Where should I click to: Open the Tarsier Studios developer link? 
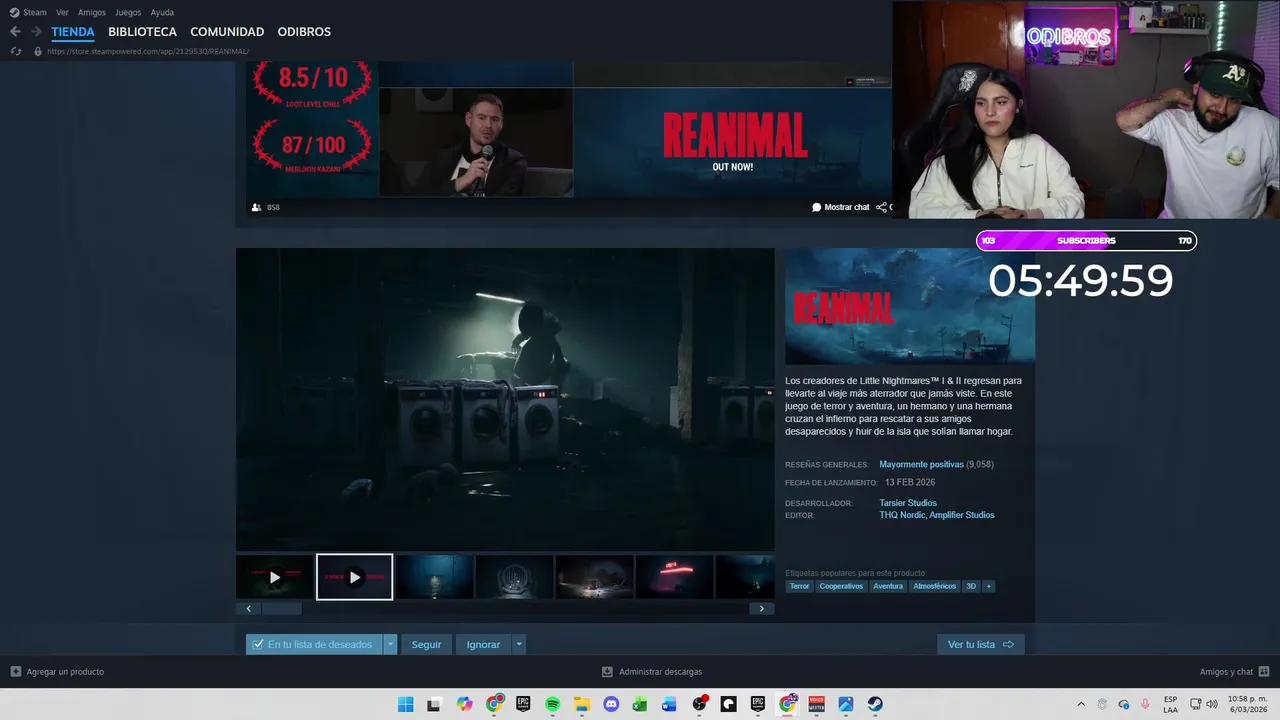[x=908, y=503]
